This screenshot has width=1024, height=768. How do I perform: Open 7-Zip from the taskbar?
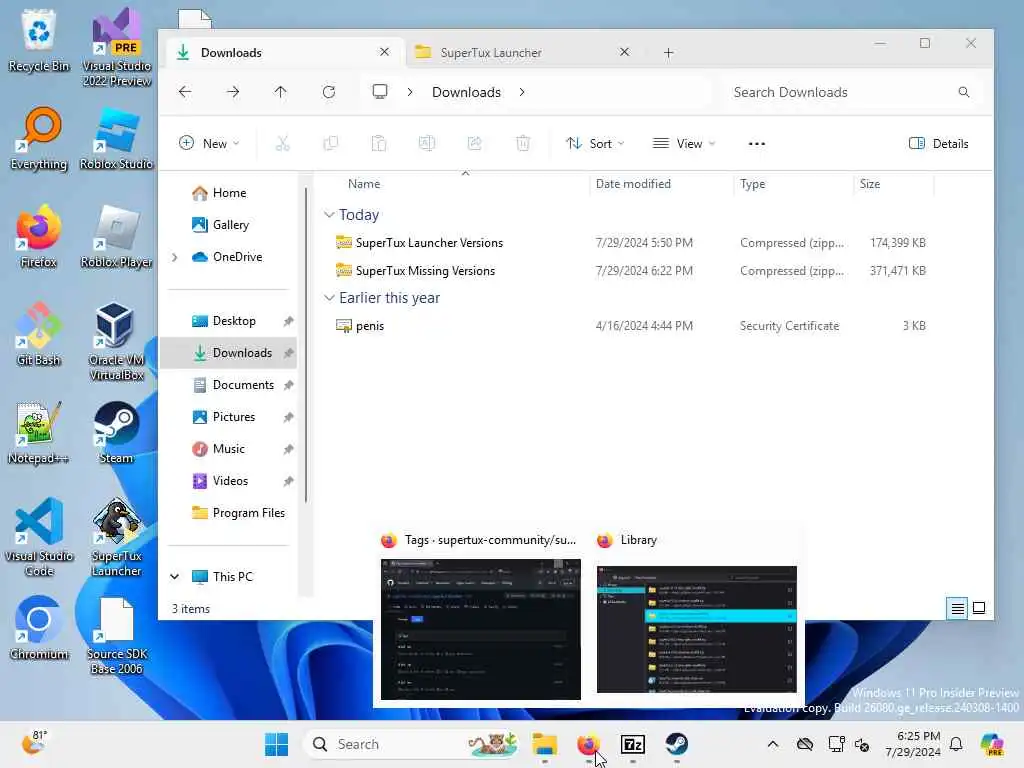pyautogui.click(x=633, y=744)
